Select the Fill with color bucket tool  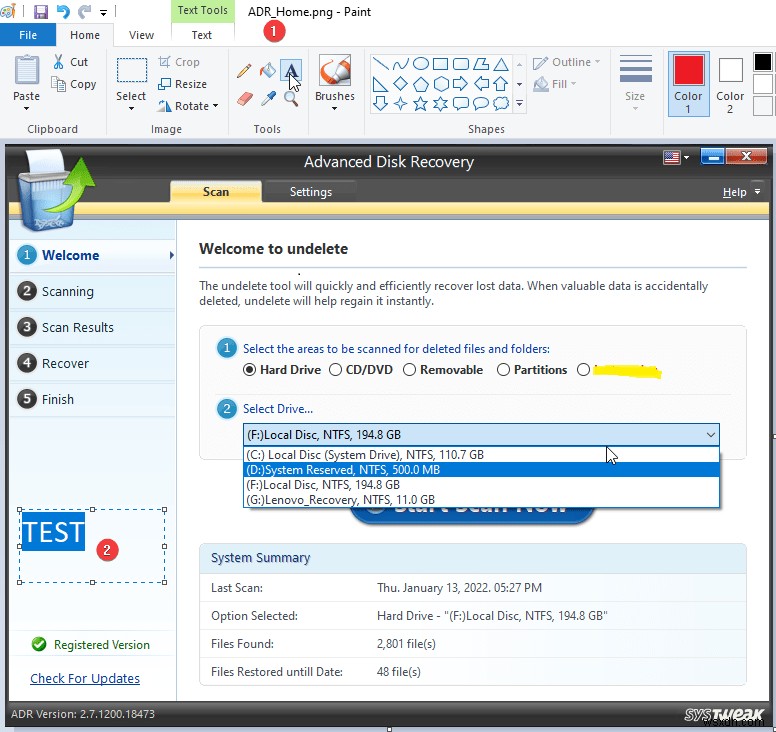(x=268, y=71)
